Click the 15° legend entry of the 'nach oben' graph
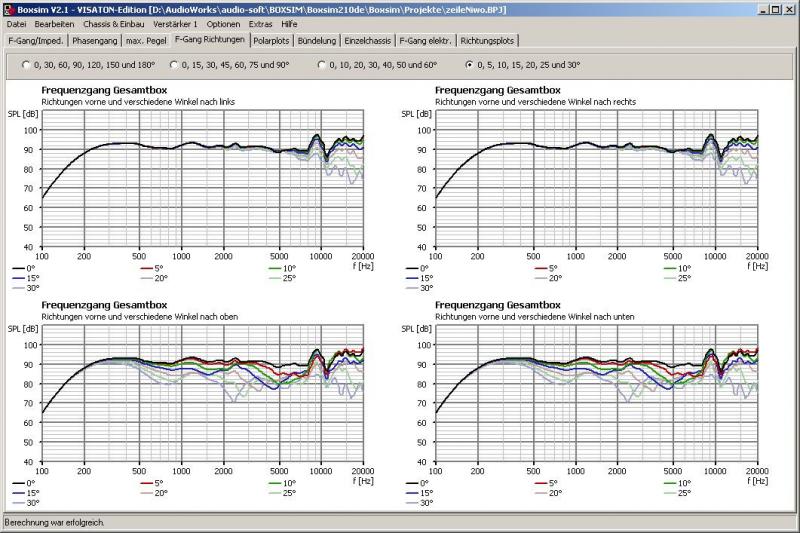 tap(26, 493)
